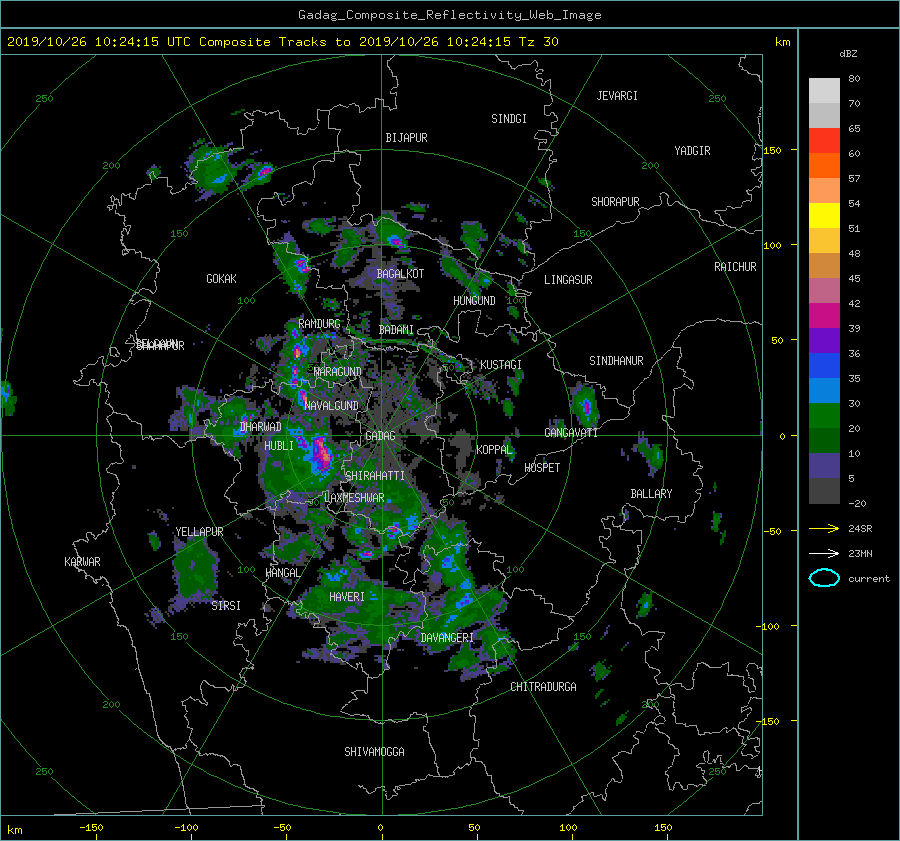
Task: Click the SHORAPUR label
Action: 615,202
